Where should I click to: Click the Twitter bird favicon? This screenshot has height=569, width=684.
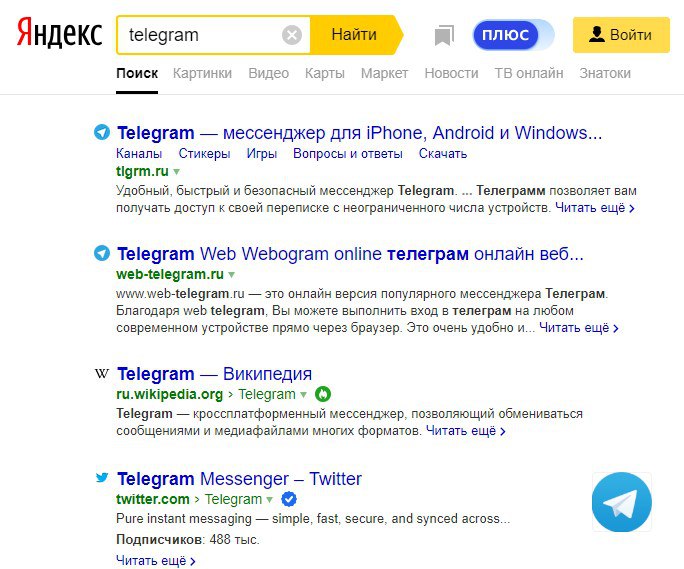(x=101, y=478)
